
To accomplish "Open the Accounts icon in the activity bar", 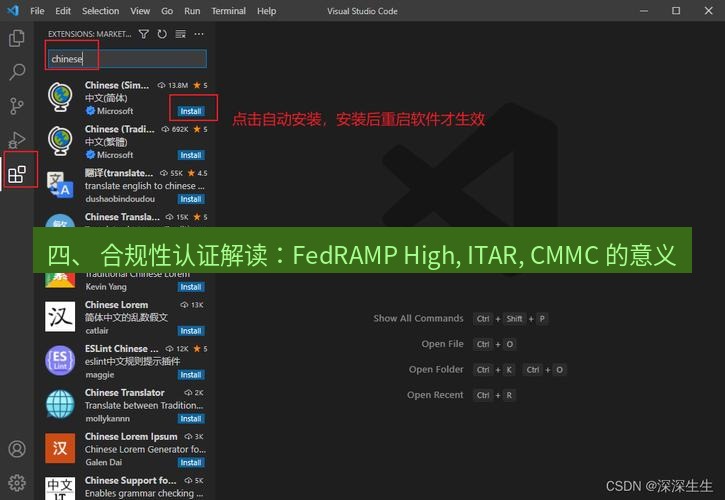I will coord(17,449).
